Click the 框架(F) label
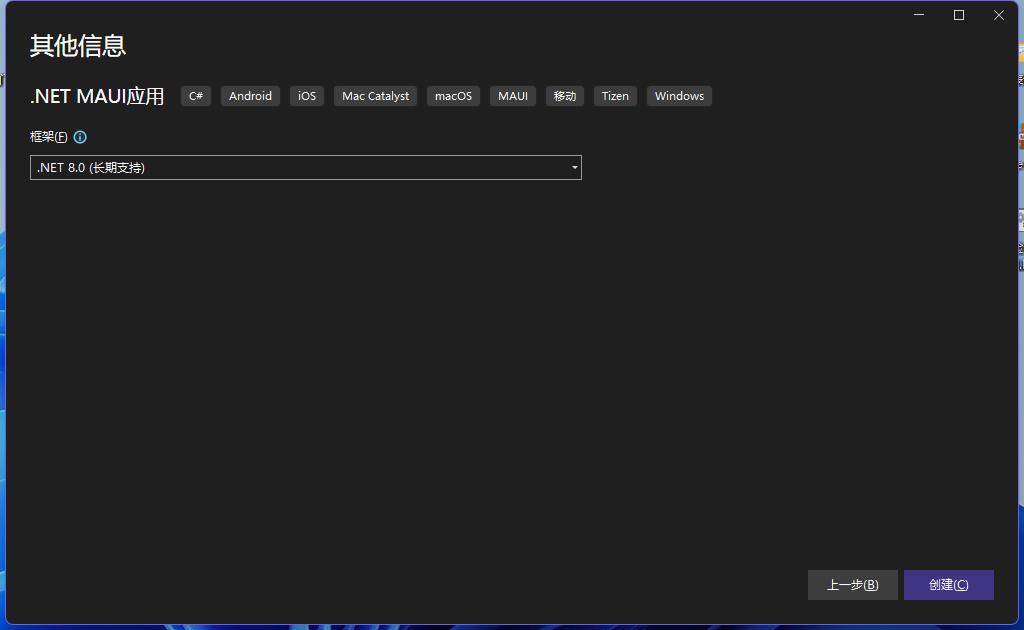 48,137
